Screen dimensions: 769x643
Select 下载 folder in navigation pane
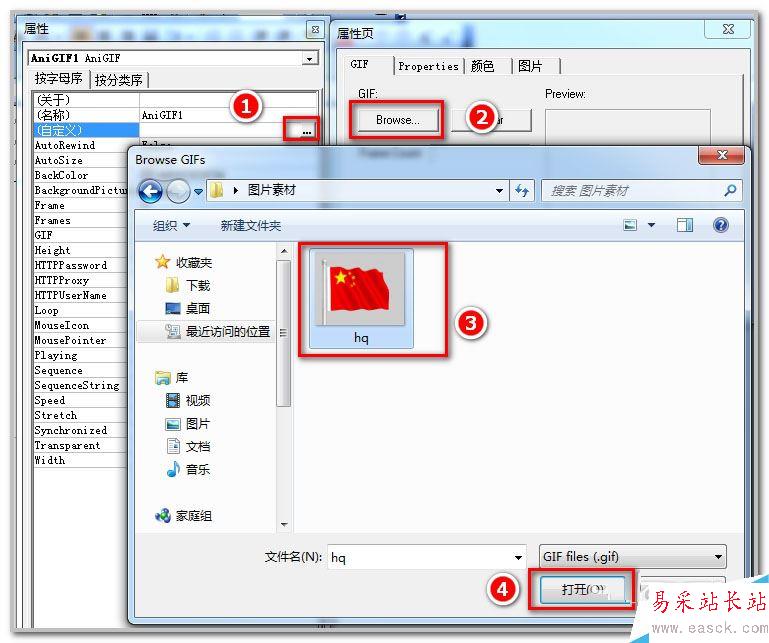click(188, 285)
